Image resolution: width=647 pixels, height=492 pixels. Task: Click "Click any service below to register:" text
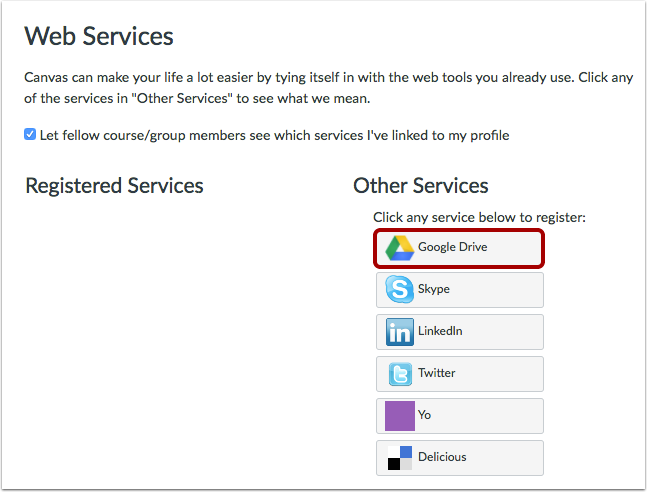tap(479, 218)
